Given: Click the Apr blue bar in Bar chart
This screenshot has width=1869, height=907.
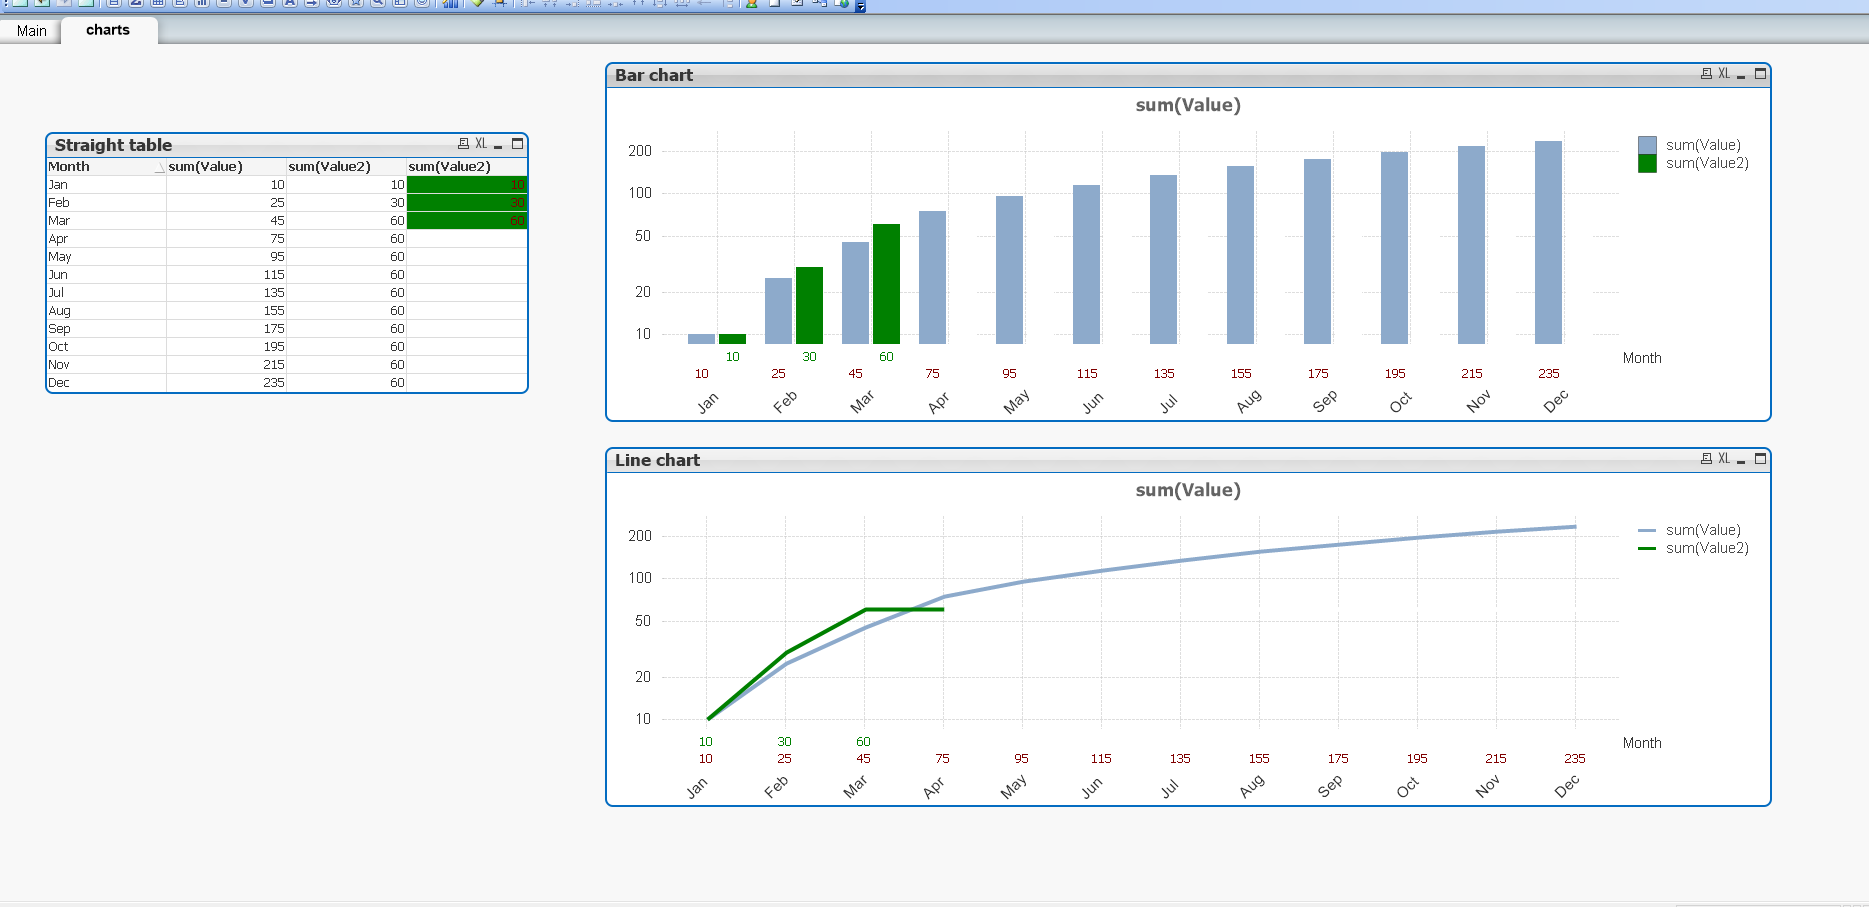Looking at the screenshot, I should click(932, 278).
